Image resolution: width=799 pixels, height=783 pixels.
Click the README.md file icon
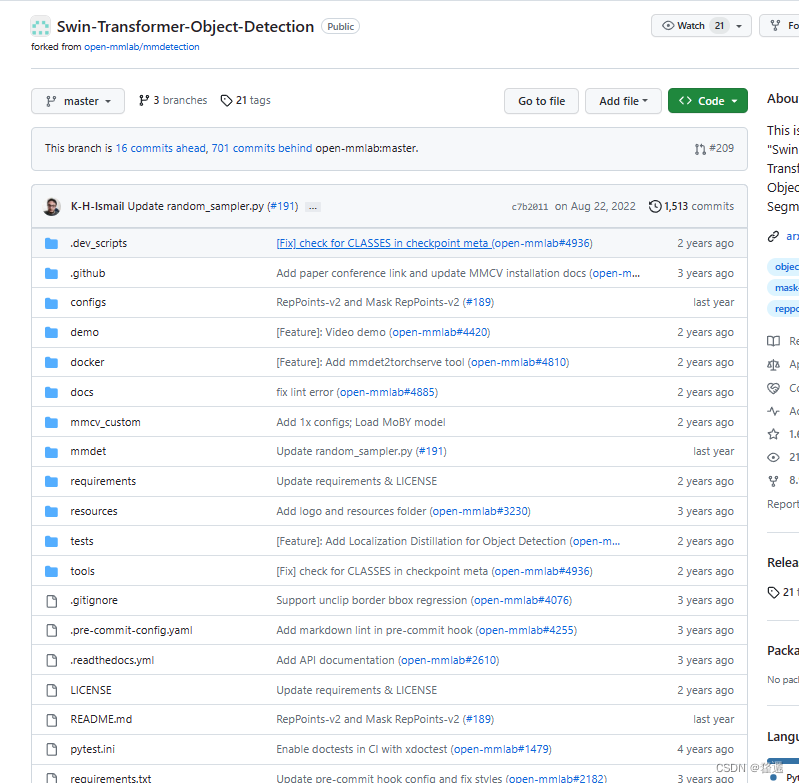(x=51, y=720)
